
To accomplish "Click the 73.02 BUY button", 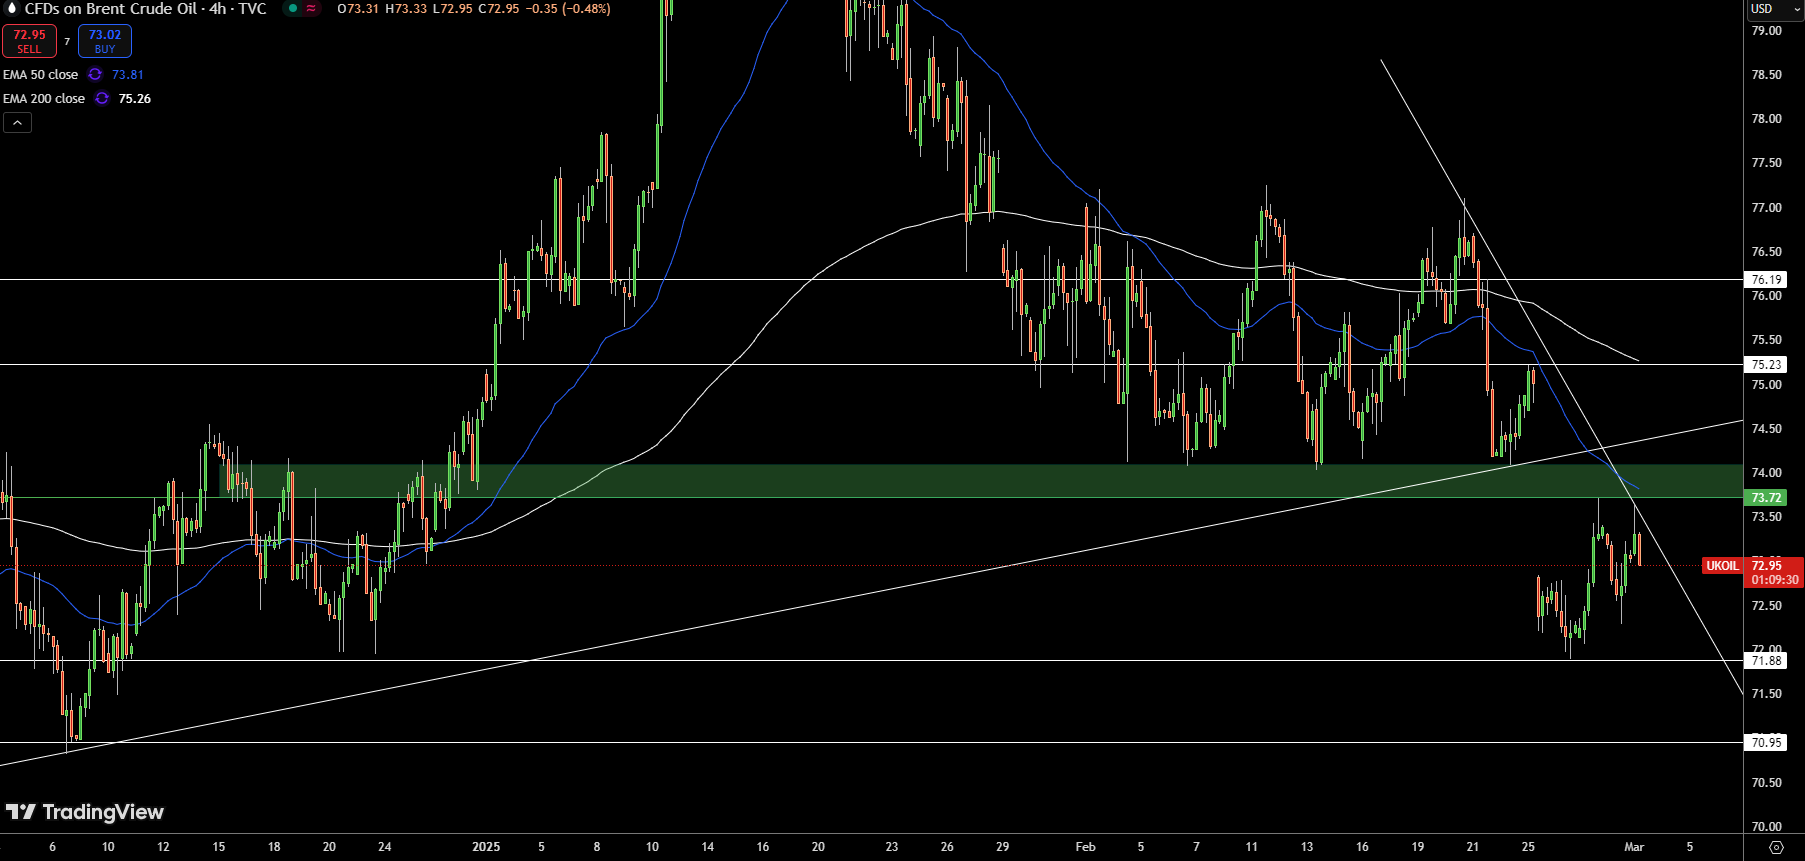I will 105,41.
